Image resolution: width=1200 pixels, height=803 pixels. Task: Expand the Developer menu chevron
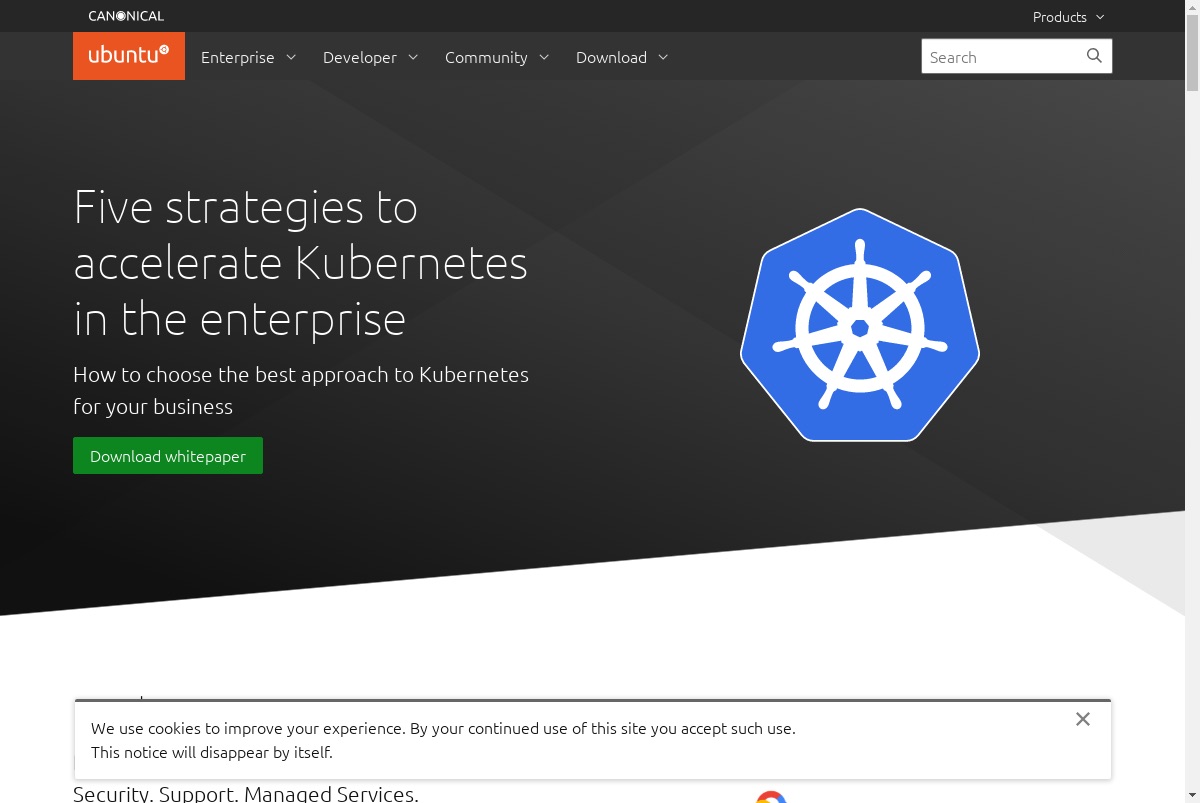[x=413, y=57]
